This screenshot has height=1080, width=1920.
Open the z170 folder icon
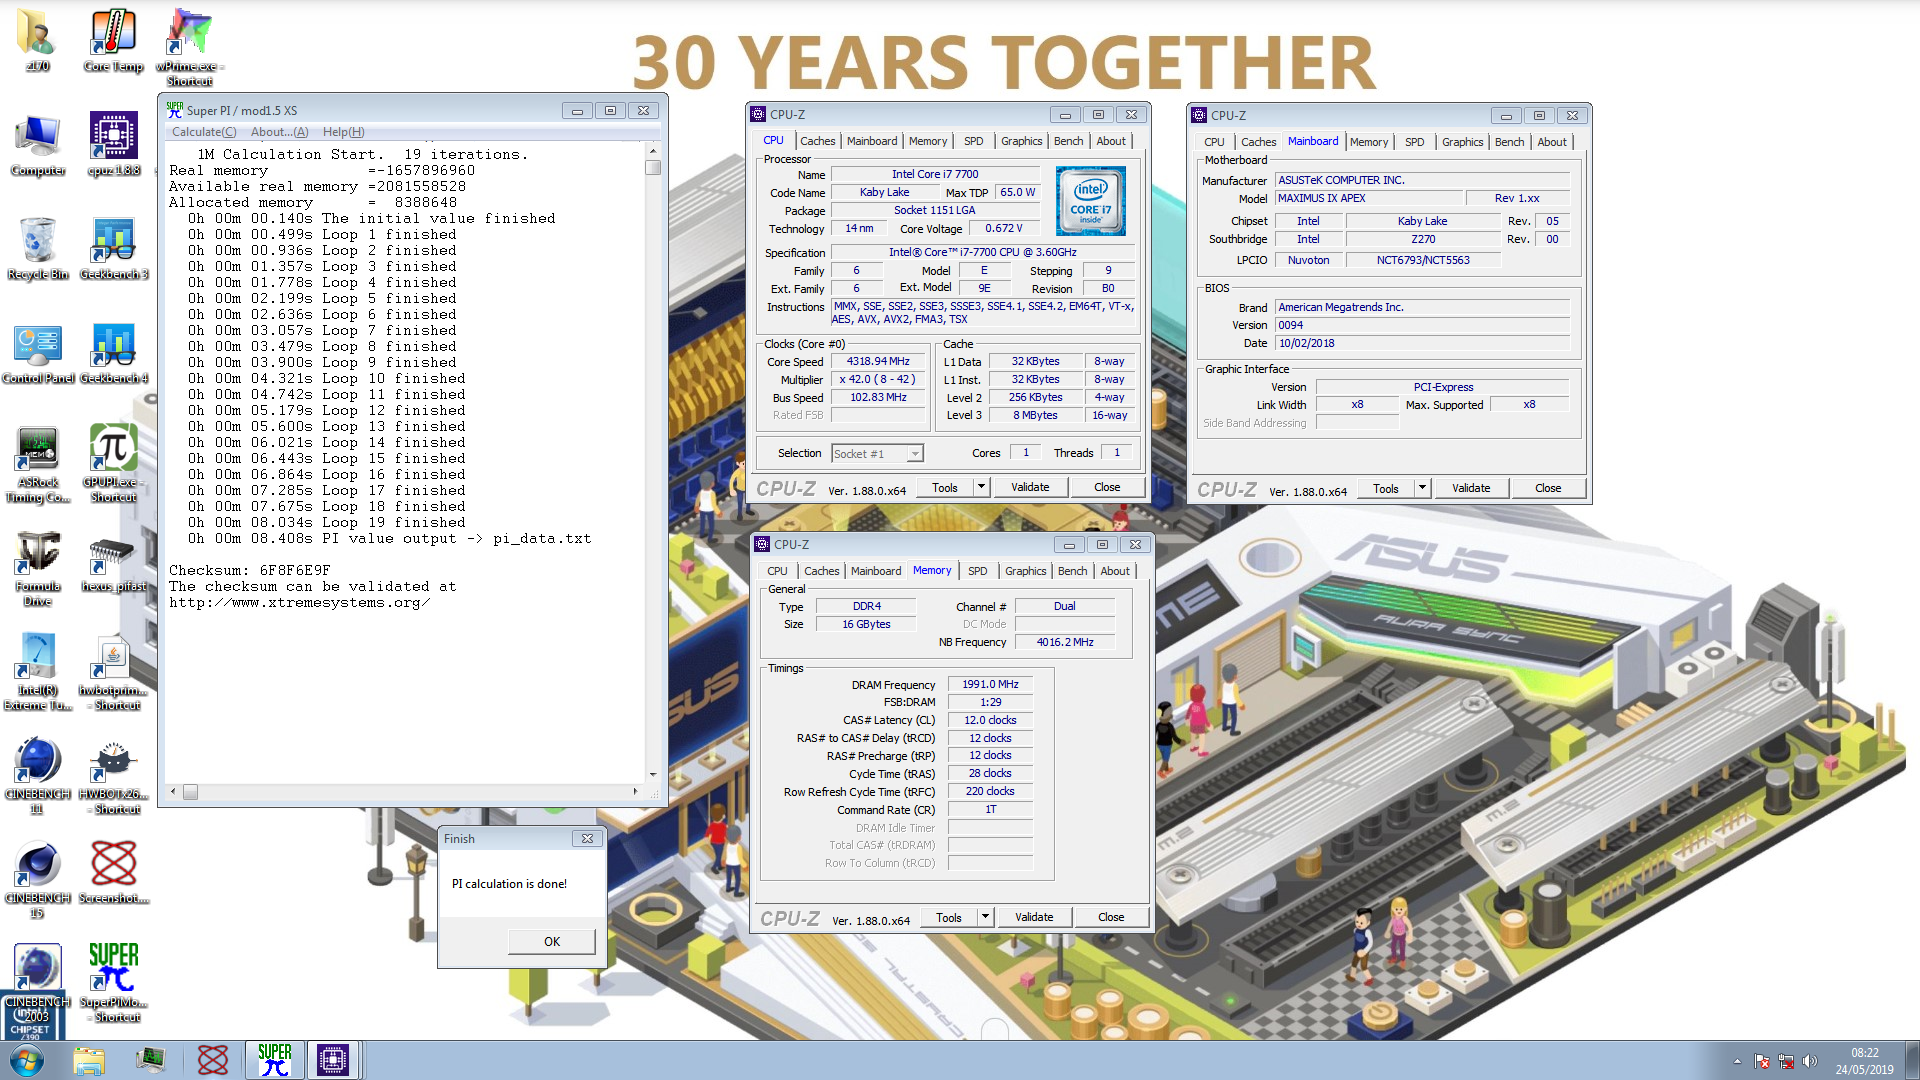[x=37, y=40]
